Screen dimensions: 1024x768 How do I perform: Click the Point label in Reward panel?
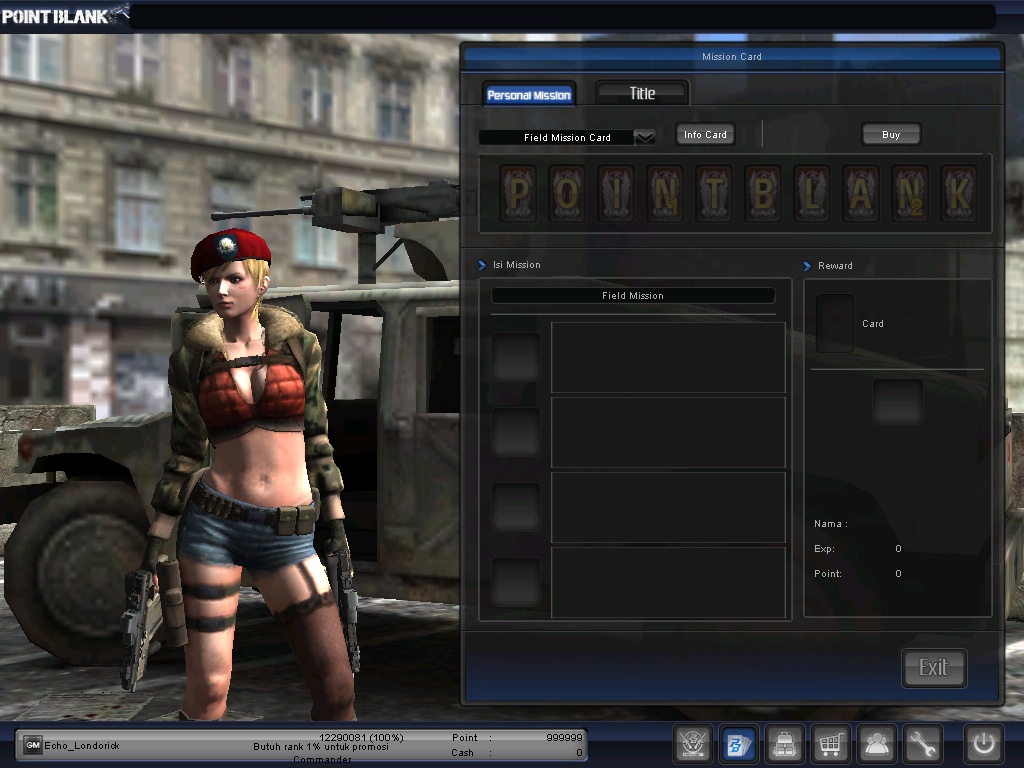click(827, 573)
